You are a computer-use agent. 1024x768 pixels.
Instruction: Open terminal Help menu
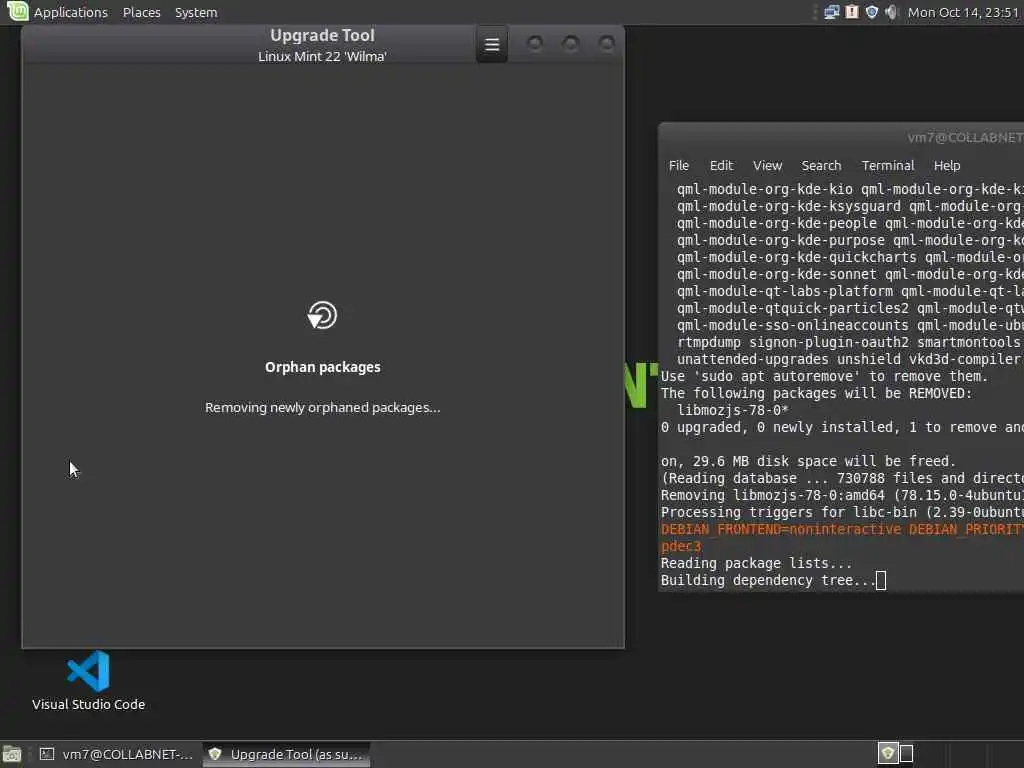947,165
